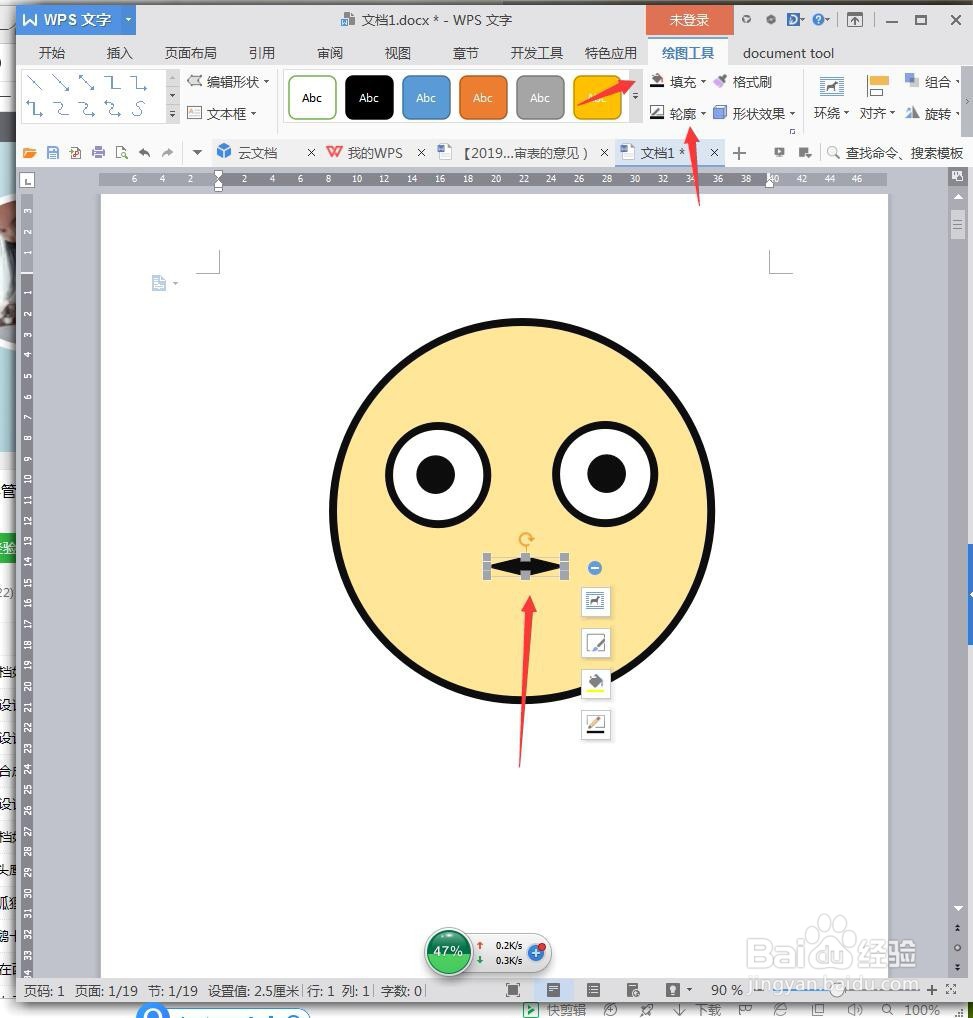
Task: Click the floating outline pen icon
Action: click(x=595, y=724)
